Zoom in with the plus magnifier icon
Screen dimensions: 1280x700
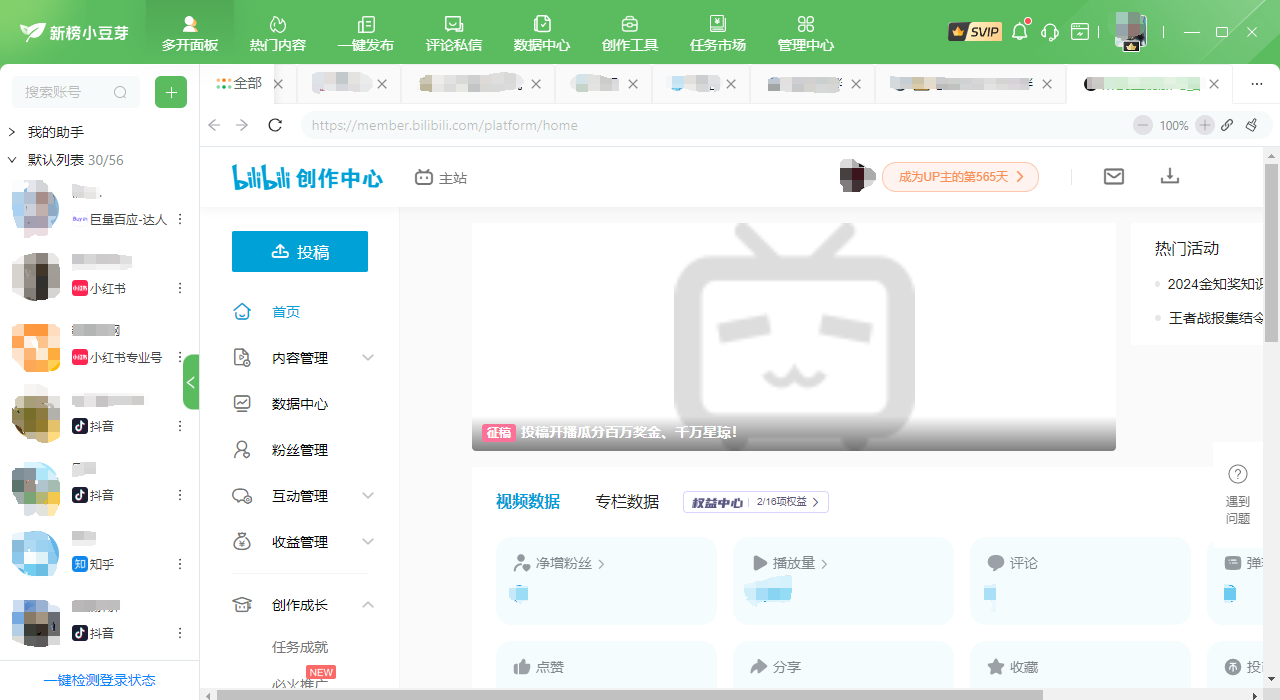(x=1205, y=125)
